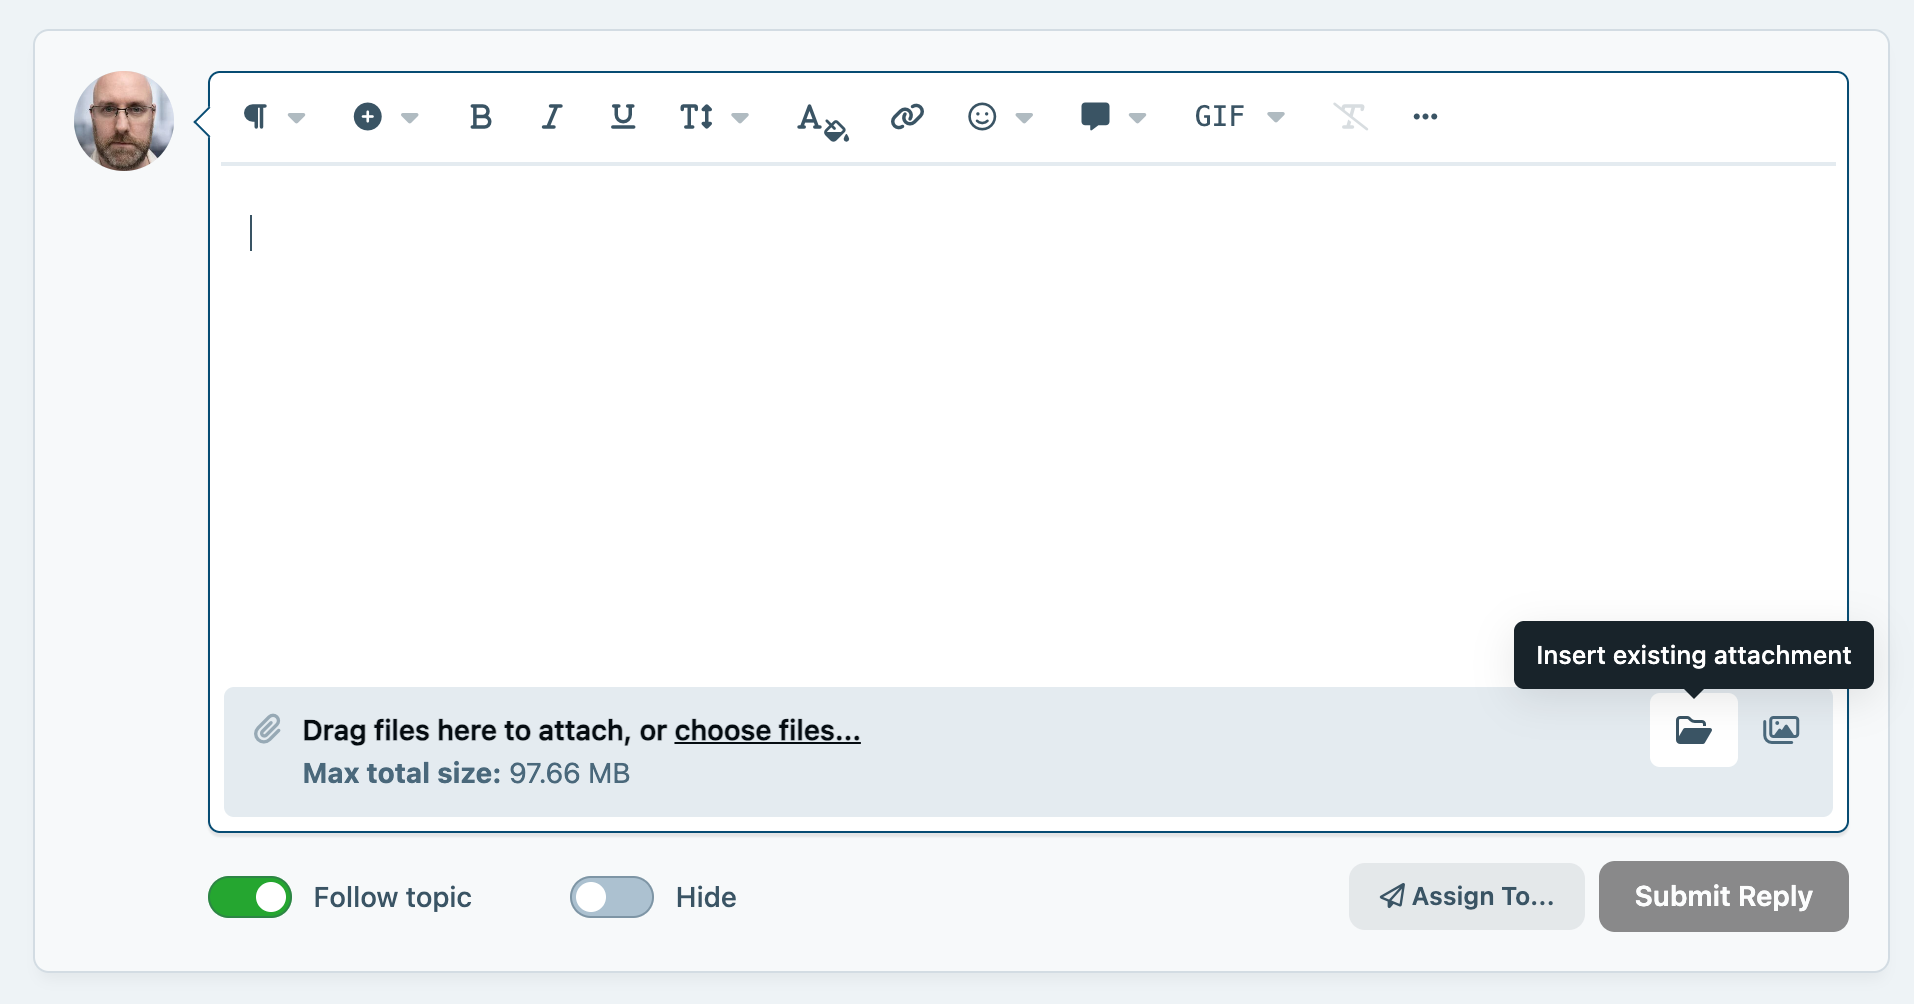Open the text color tool
The height and width of the screenshot is (1004, 1914).
click(x=822, y=120)
